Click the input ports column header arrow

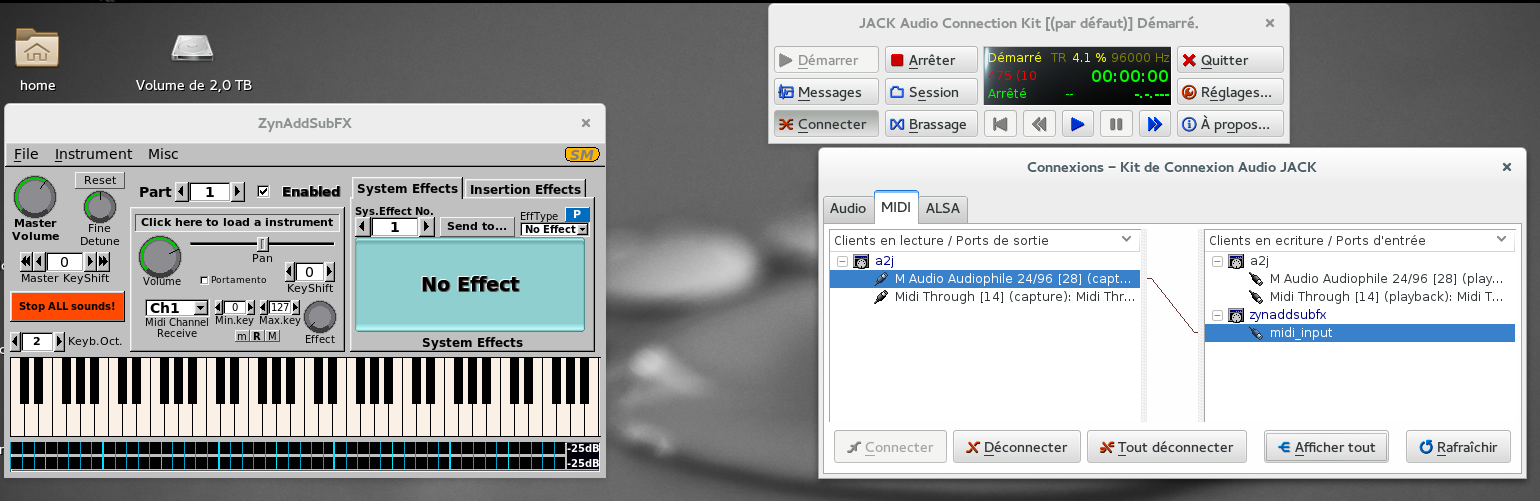point(1502,240)
